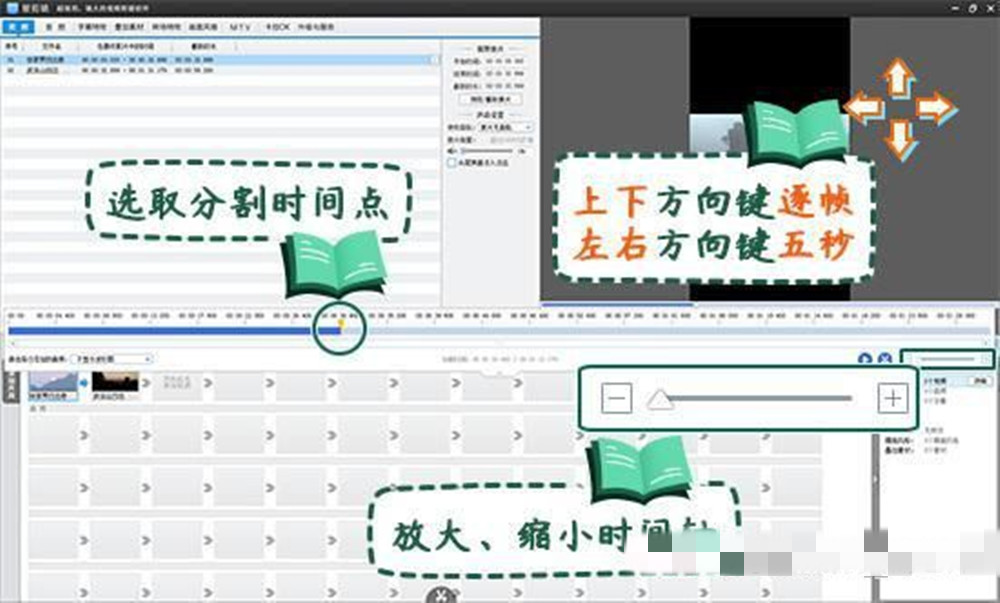The width and height of the screenshot is (1000, 603).
Task: Click the blue icon beside the play icon
Action: tap(885, 358)
